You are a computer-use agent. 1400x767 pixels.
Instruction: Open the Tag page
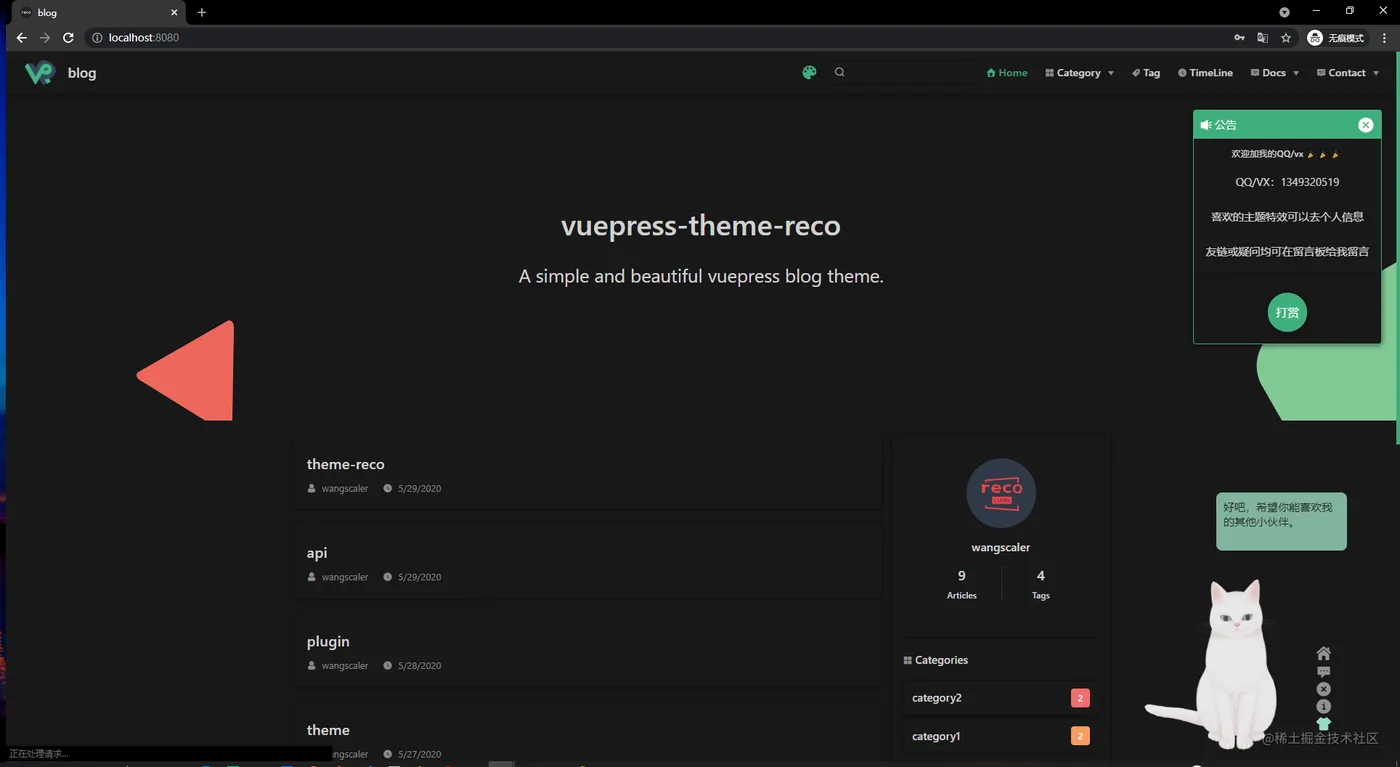(1146, 73)
